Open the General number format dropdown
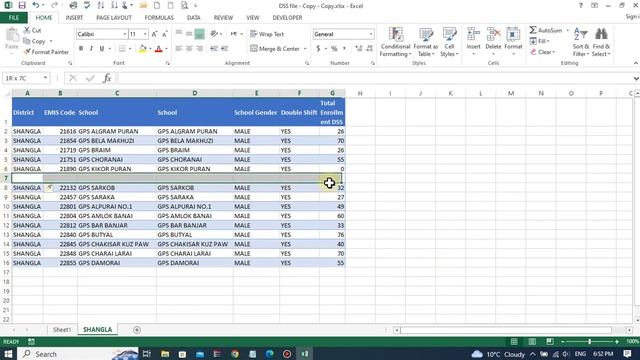This screenshot has height=360, width=640. click(371, 34)
